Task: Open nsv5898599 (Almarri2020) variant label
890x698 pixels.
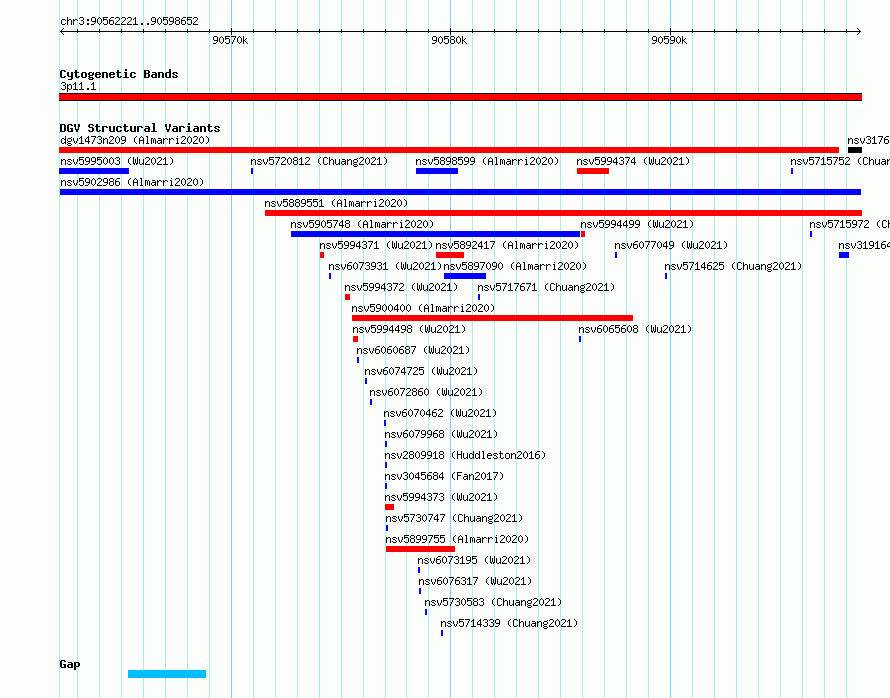Action: [x=487, y=161]
